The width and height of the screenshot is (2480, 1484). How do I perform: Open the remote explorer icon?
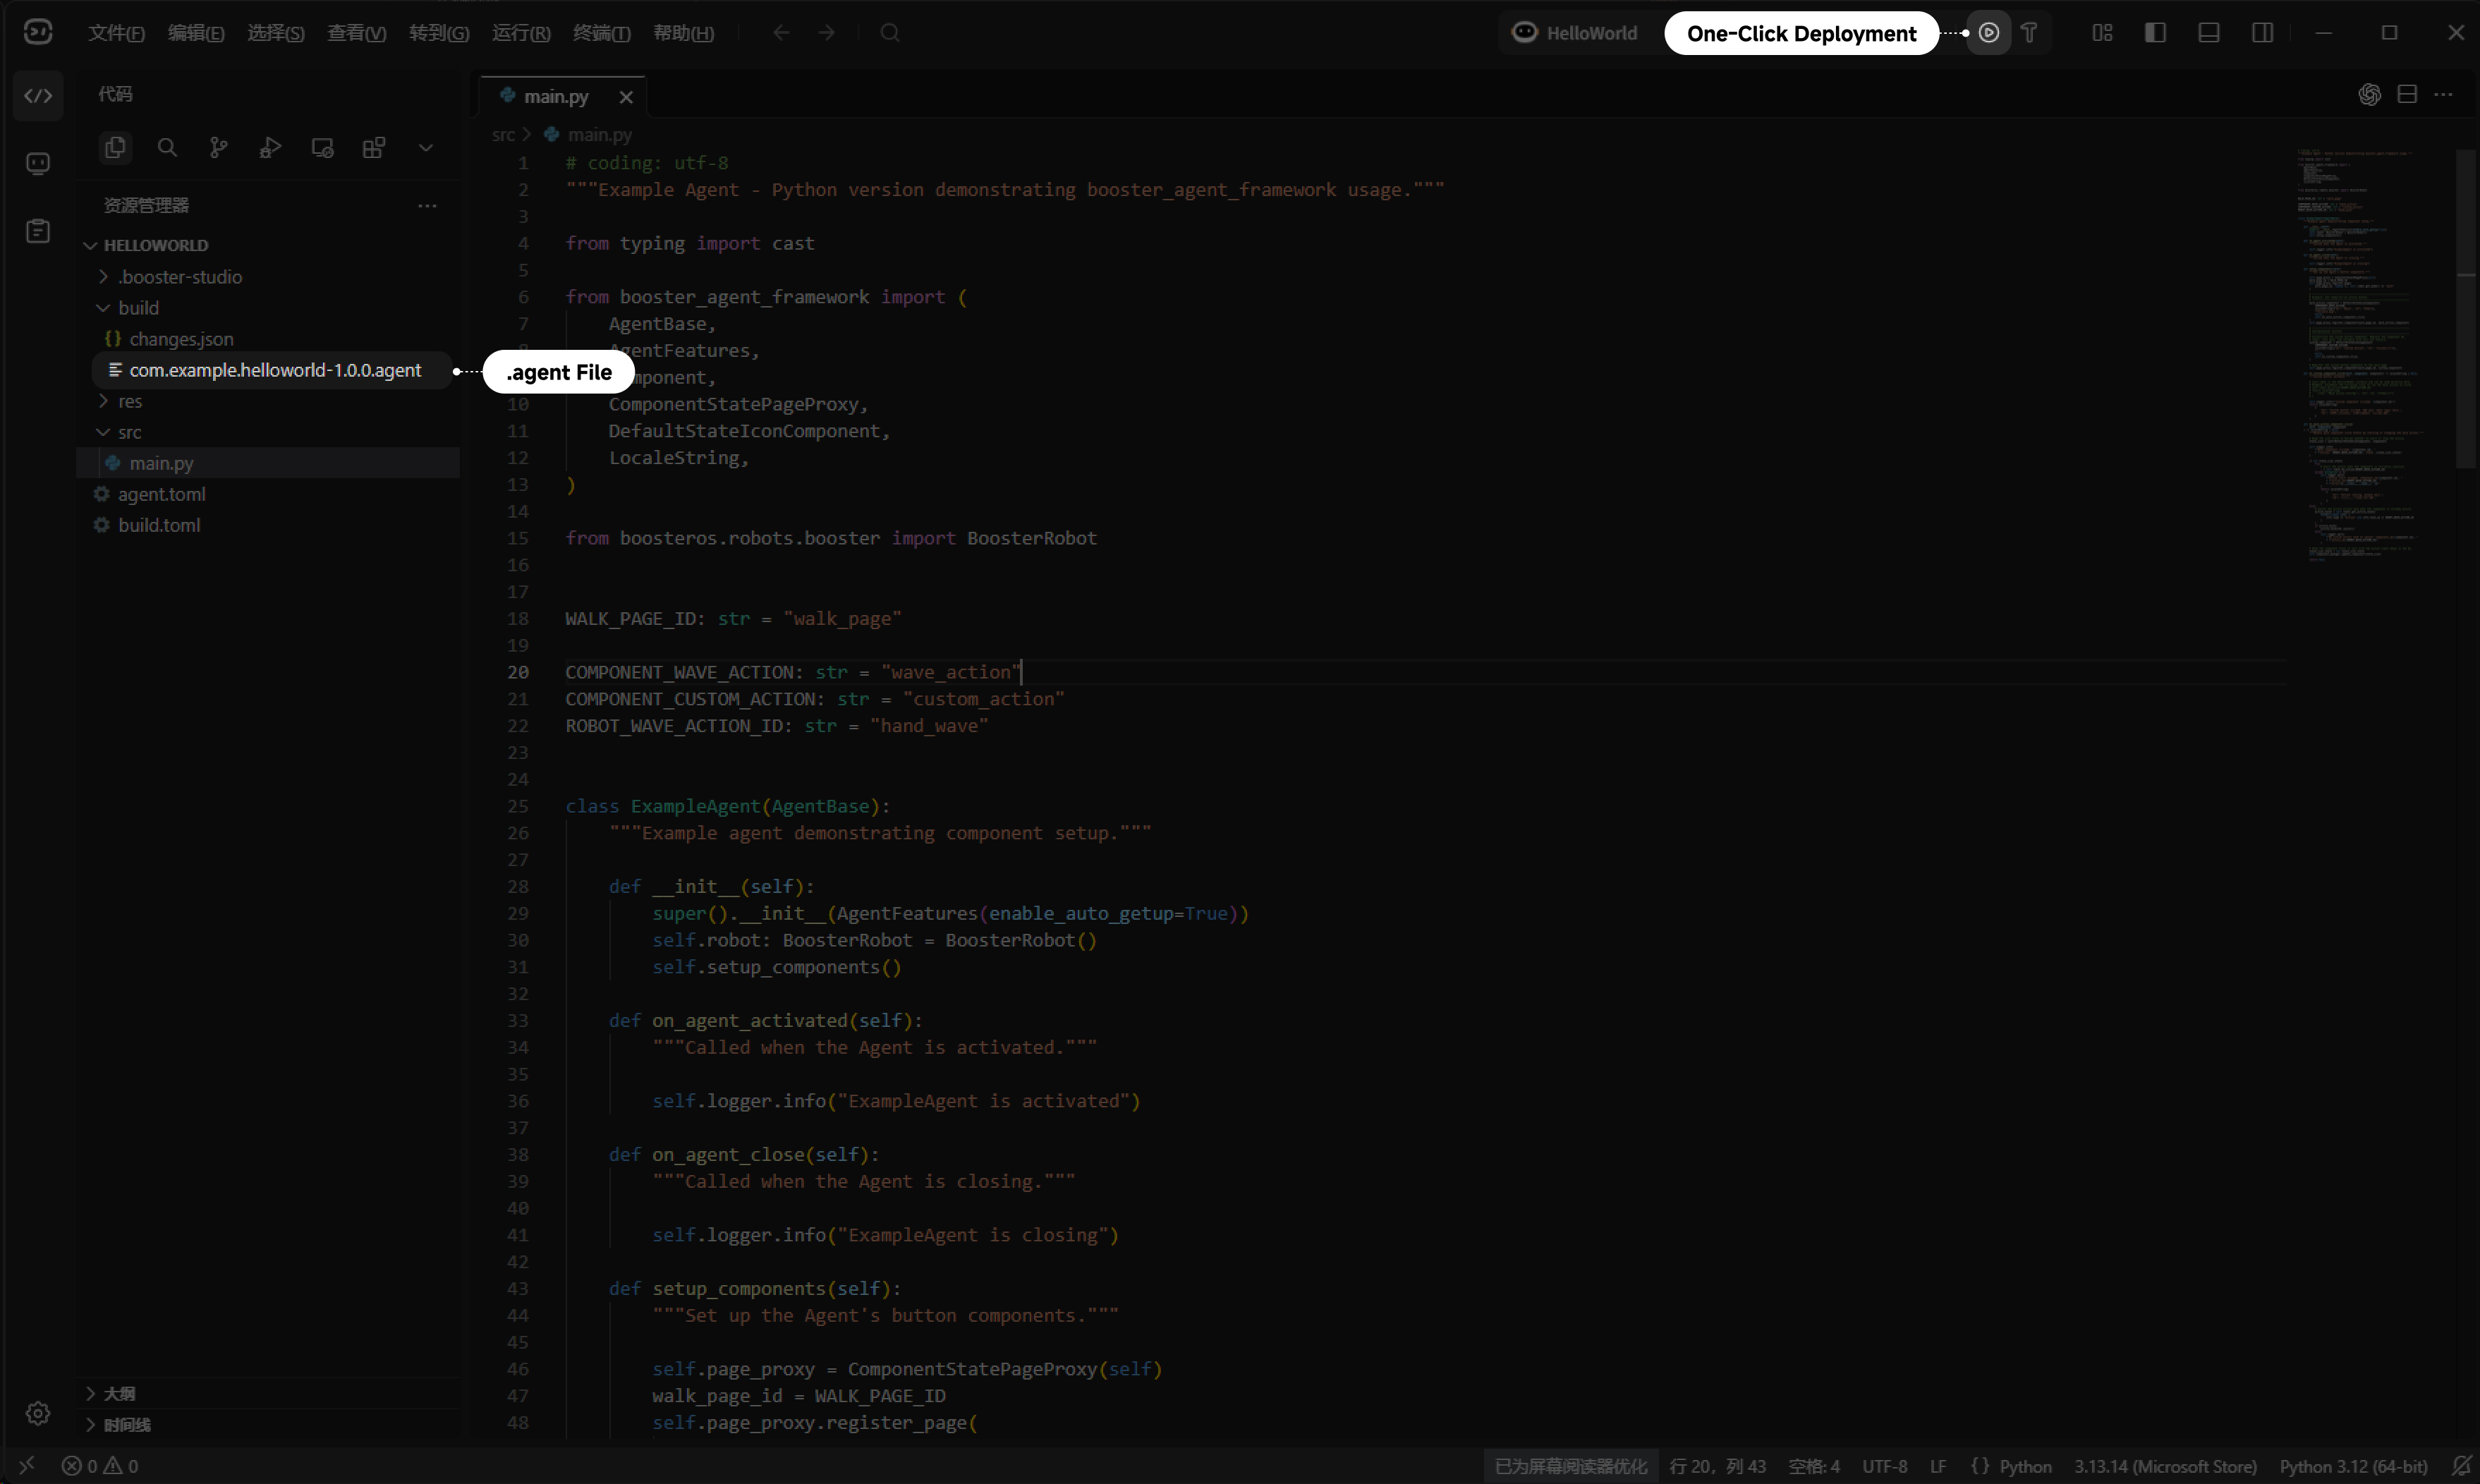[322, 148]
